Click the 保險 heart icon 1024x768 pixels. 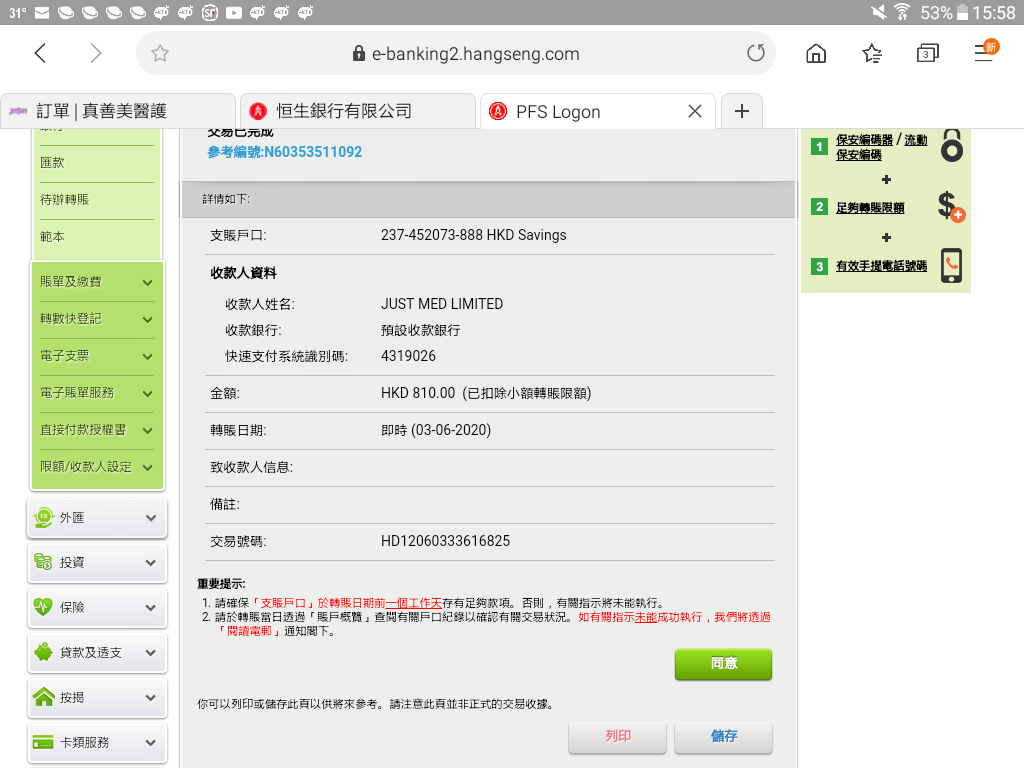(x=44, y=607)
